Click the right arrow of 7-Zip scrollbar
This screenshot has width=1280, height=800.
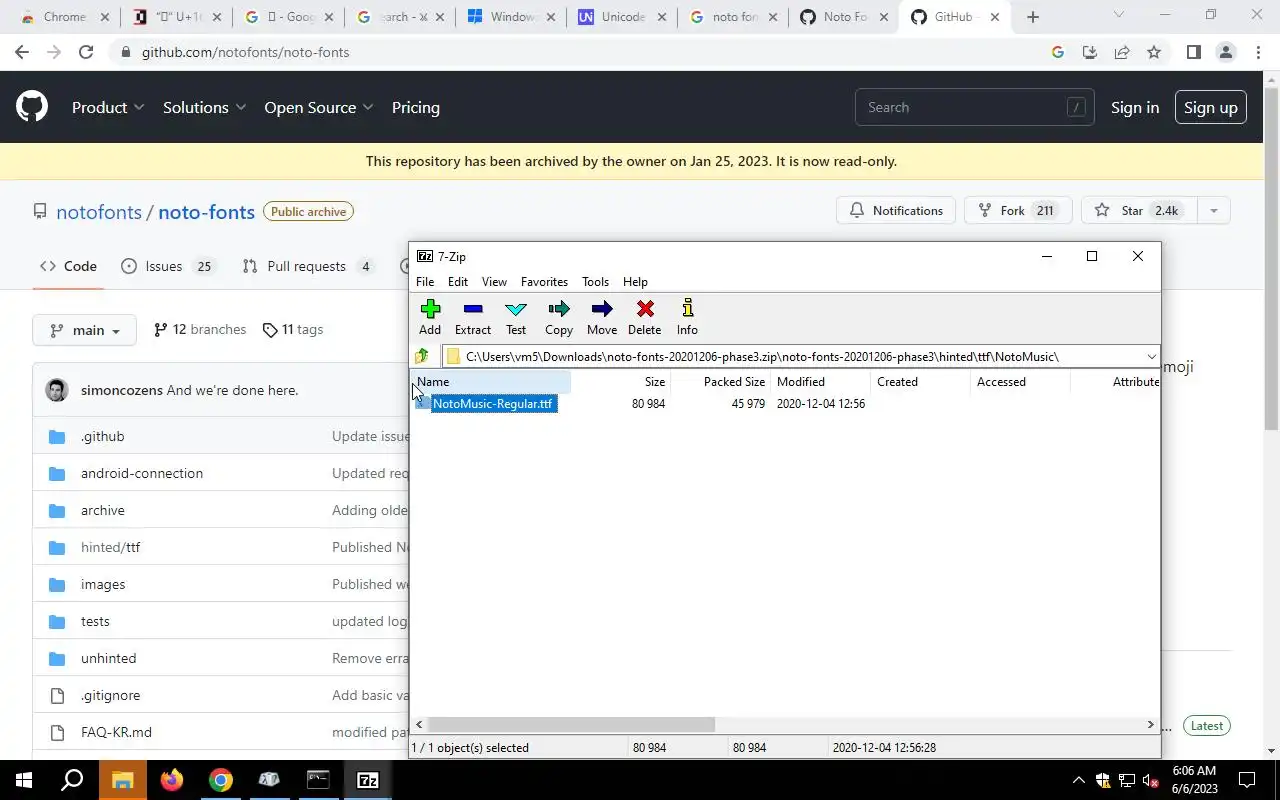(x=1150, y=725)
